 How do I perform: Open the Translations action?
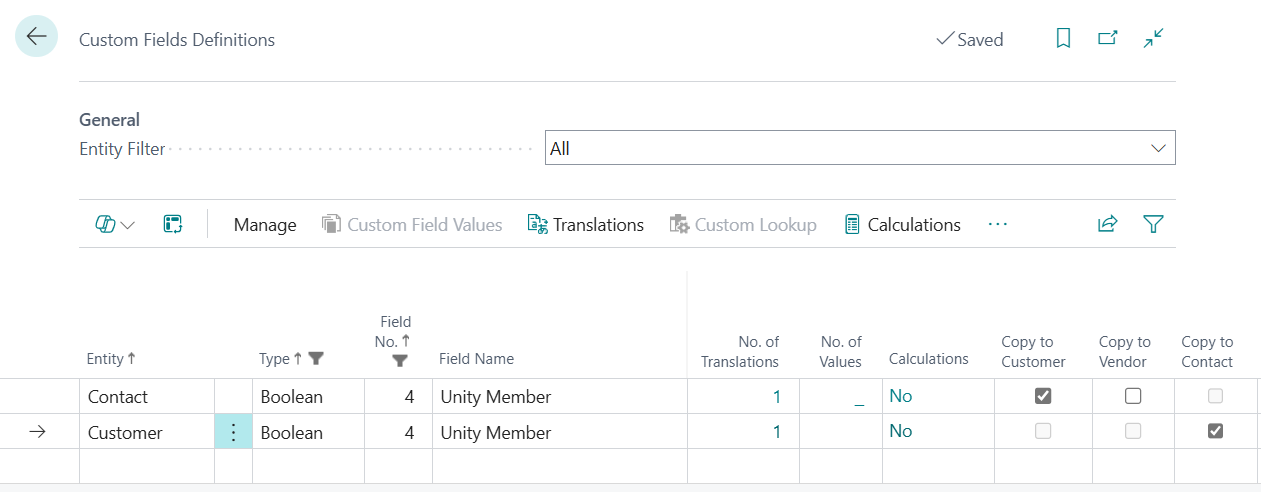pyautogui.click(x=586, y=225)
